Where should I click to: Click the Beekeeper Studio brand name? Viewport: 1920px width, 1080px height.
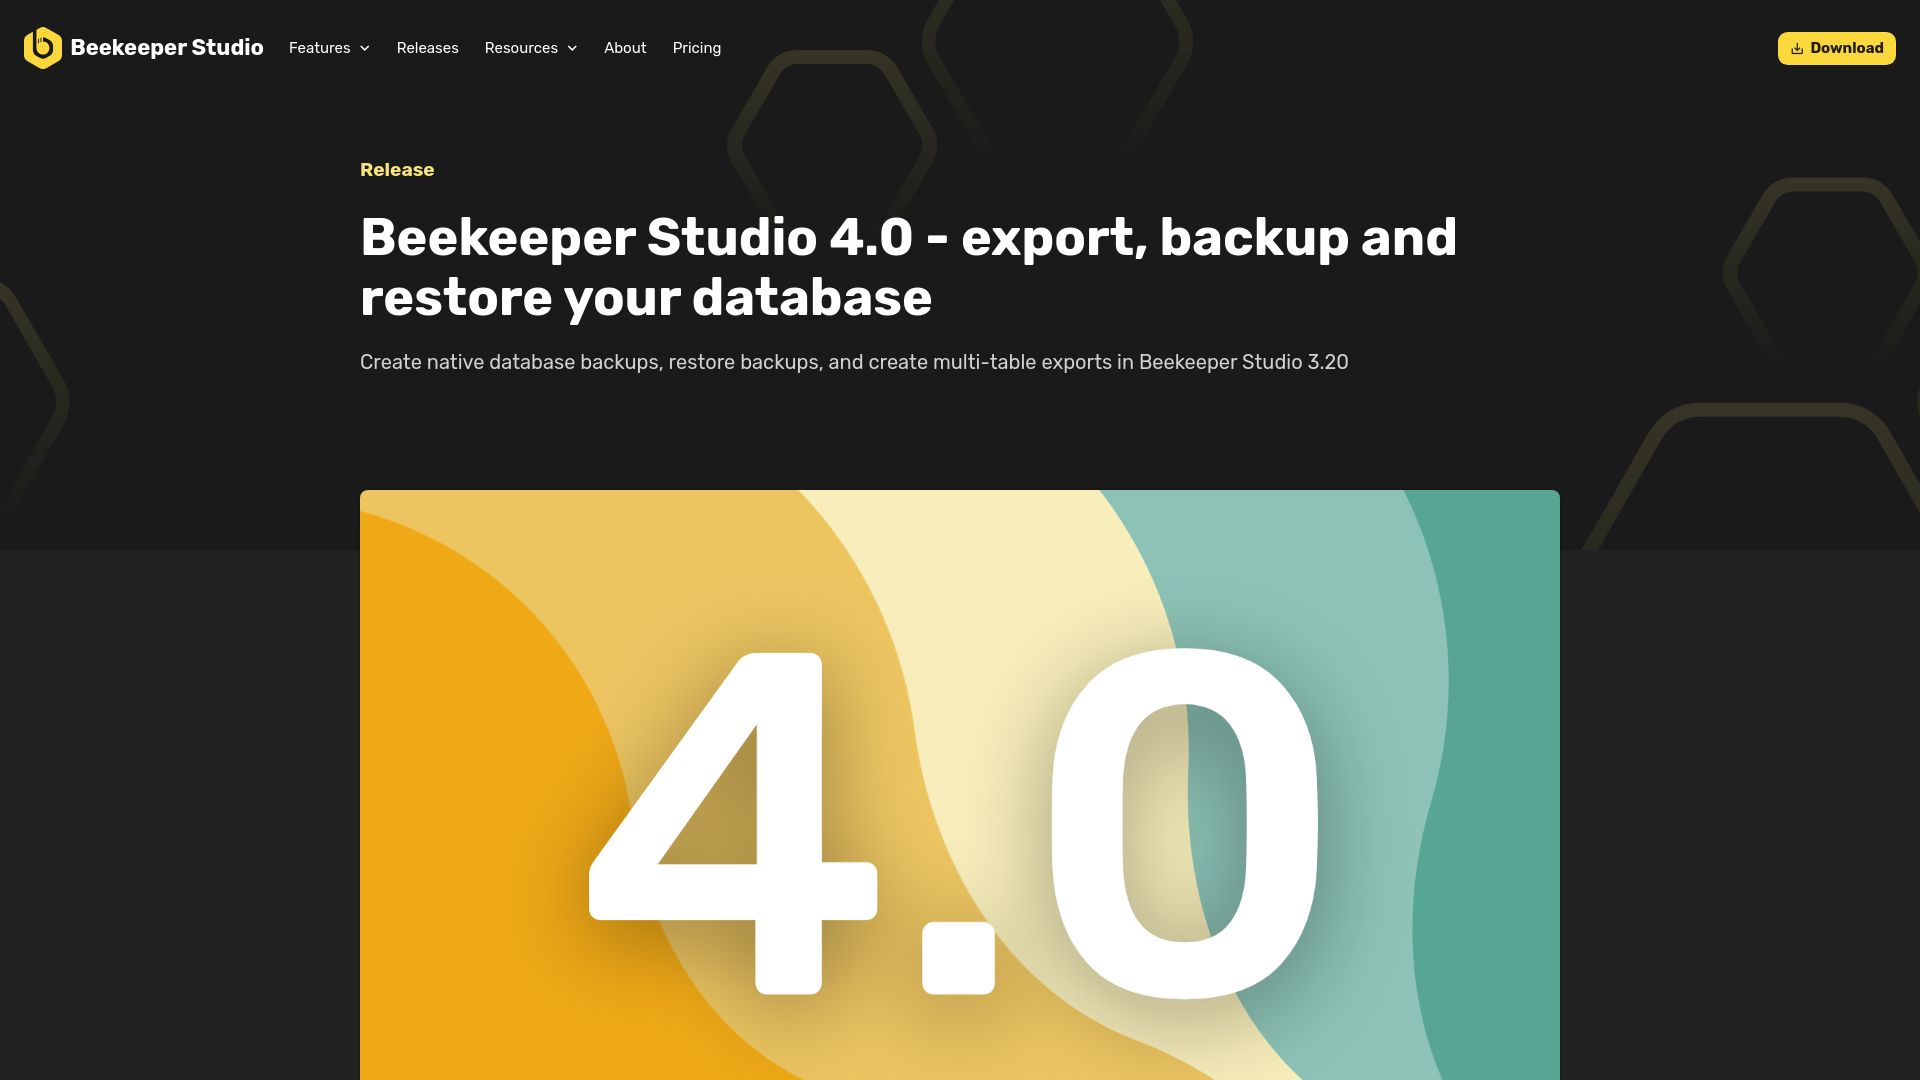click(167, 48)
